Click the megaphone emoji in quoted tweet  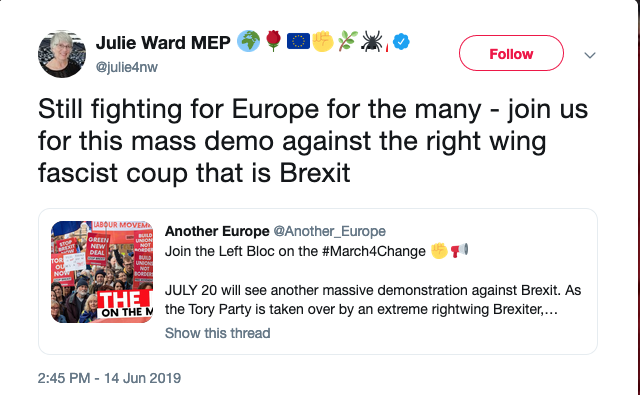[460, 251]
